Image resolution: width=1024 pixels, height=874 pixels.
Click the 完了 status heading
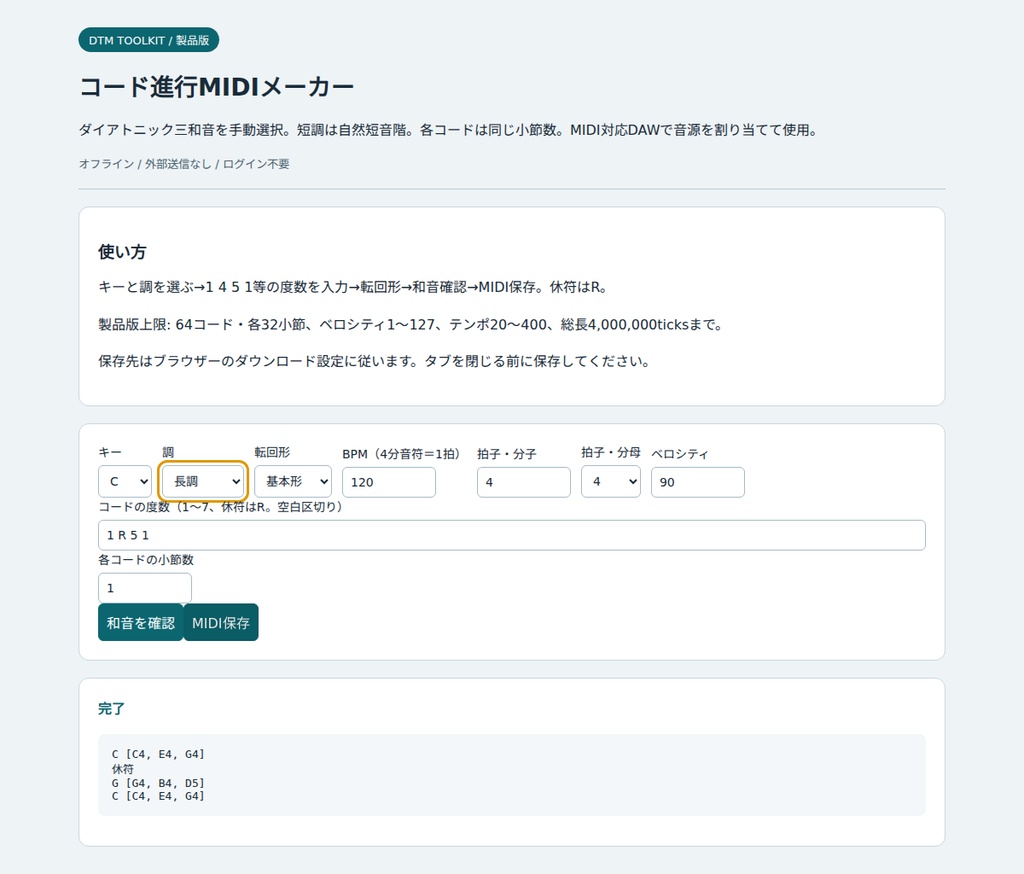pyautogui.click(x=111, y=709)
